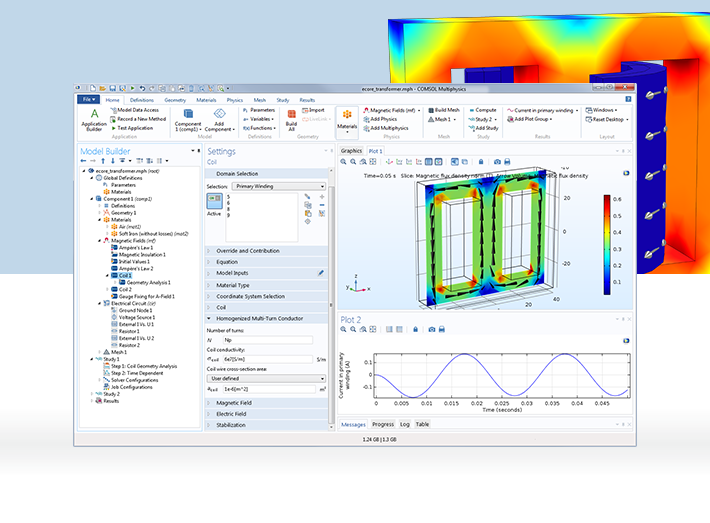This screenshot has width=710, height=523.
Task: Expand the Override and Contribution section
Action: [267, 251]
